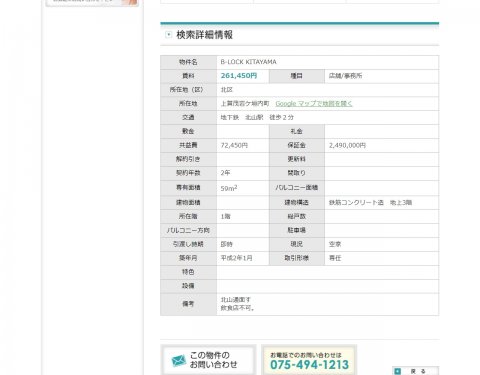Click the 即時 handover value

[227, 244]
